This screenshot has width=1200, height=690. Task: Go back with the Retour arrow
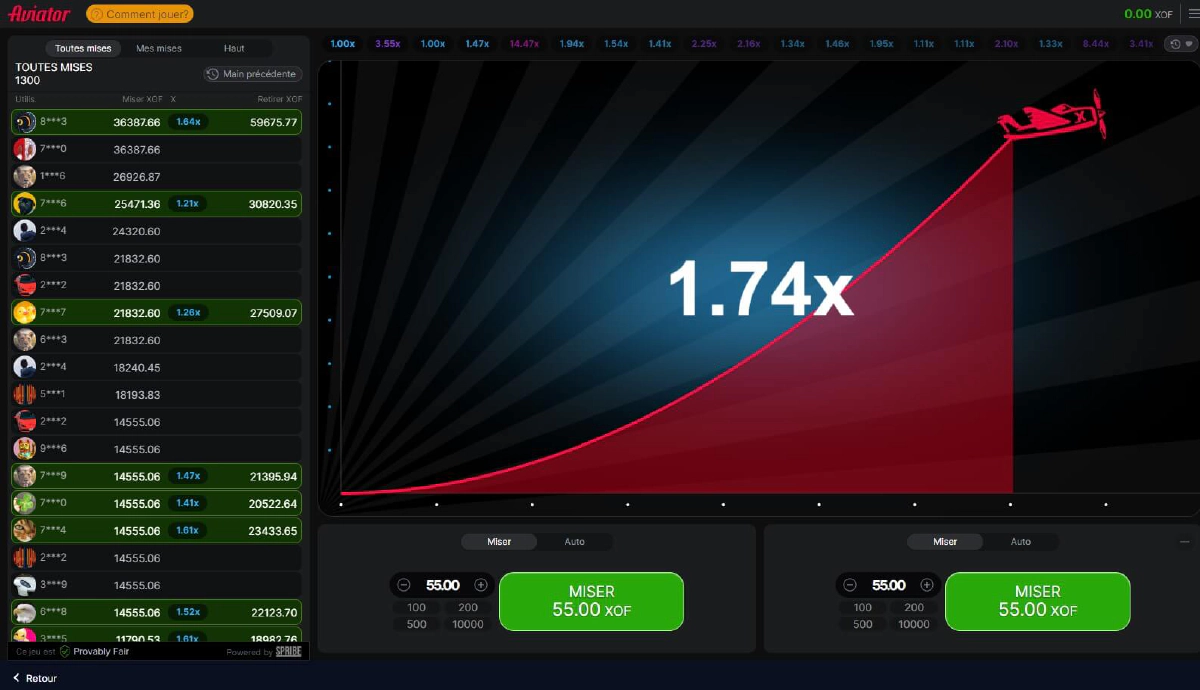[35, 678]
